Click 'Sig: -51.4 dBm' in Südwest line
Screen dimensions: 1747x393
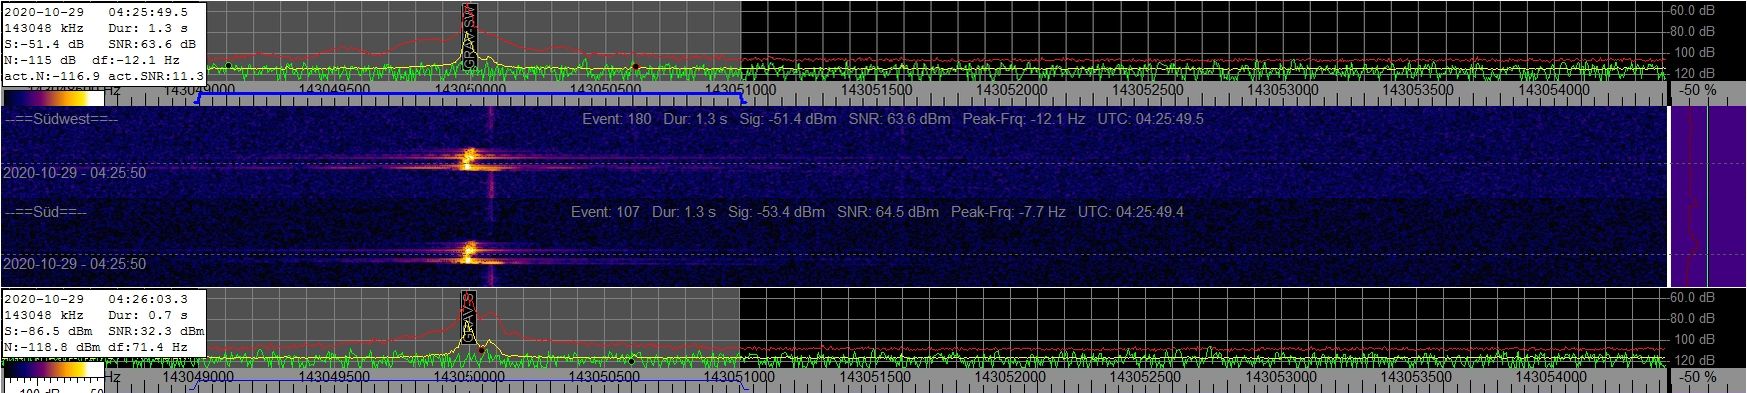tap(788, 119)
